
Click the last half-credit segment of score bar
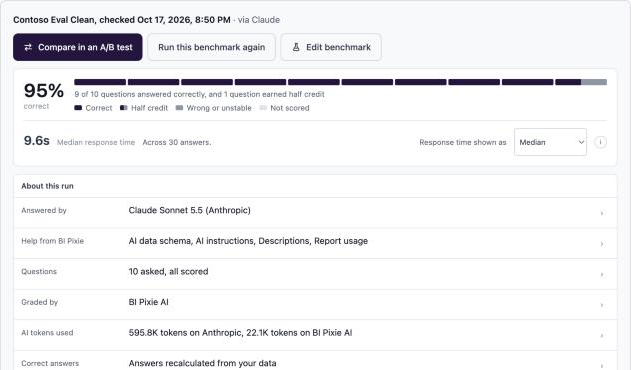point(581,82)
